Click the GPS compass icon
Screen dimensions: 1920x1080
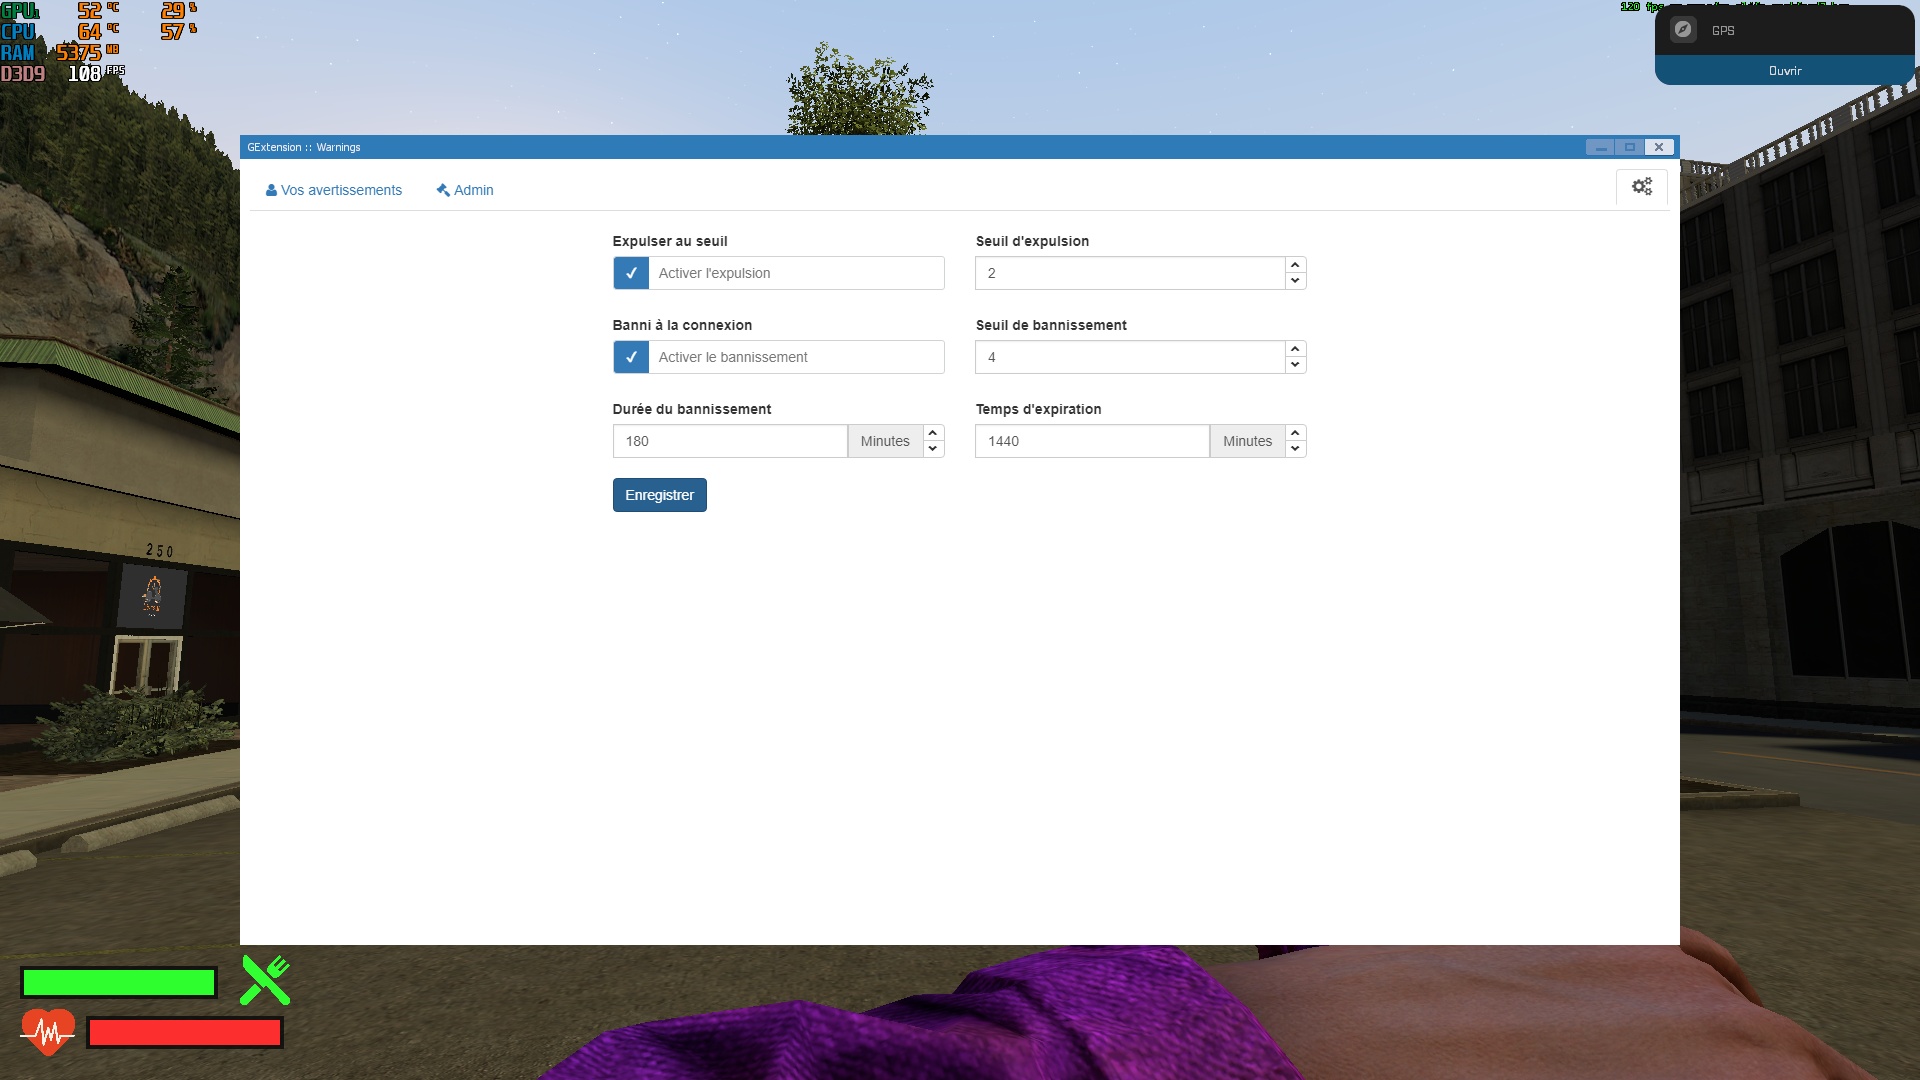click(x=1683, y=30)
